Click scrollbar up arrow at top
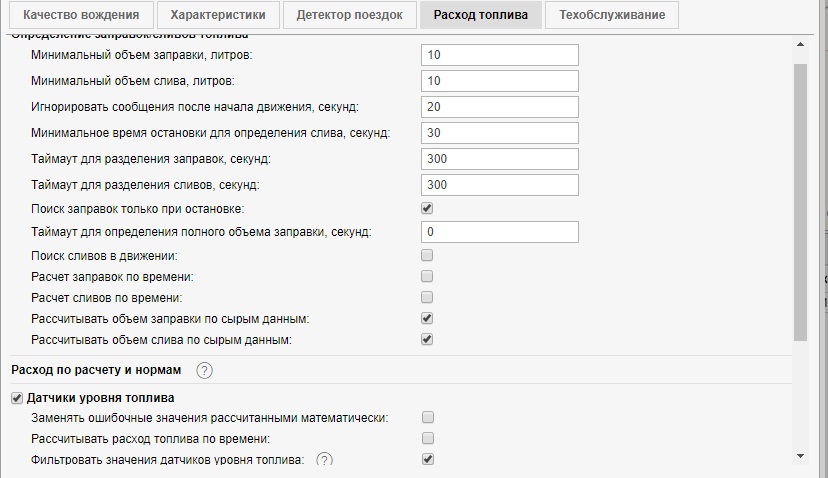The width and height of the screenshot is (828, 478). [x=799, y=46]
